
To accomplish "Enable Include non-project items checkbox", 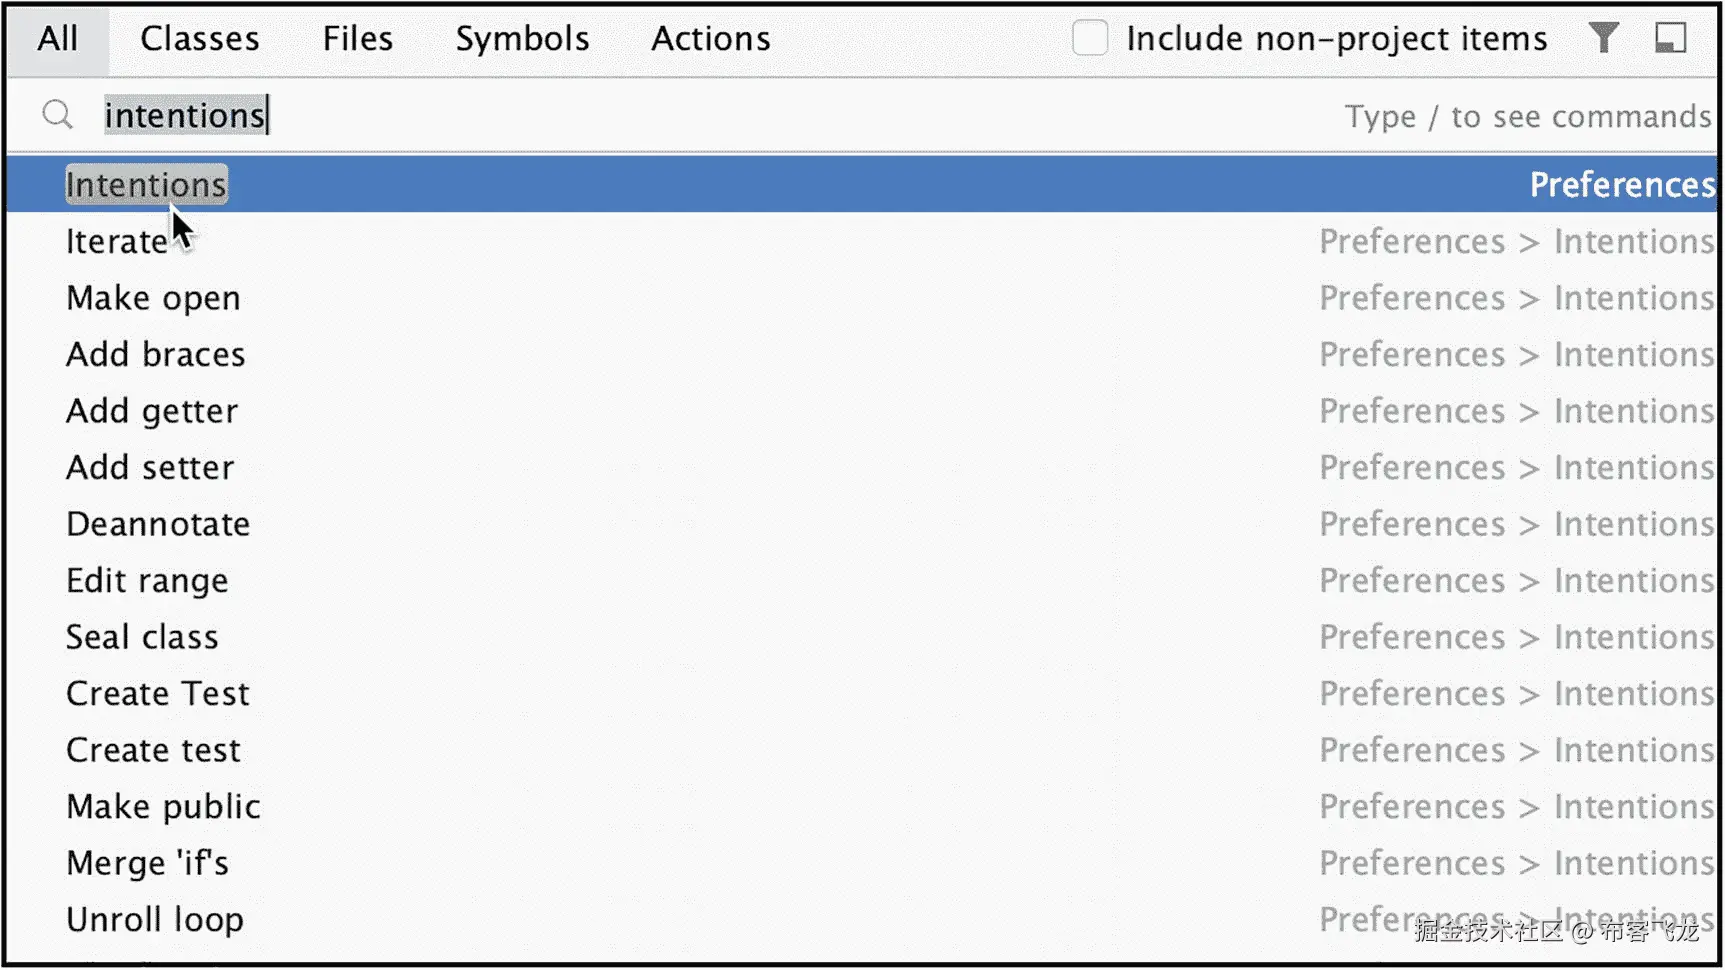I will [x=1090, y=39].
